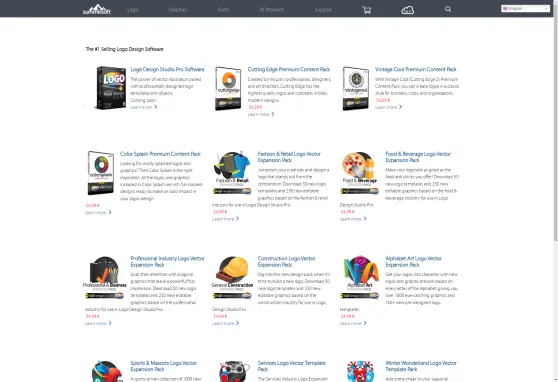Click the Winter Wonderland snowflake image

(360, 371)
